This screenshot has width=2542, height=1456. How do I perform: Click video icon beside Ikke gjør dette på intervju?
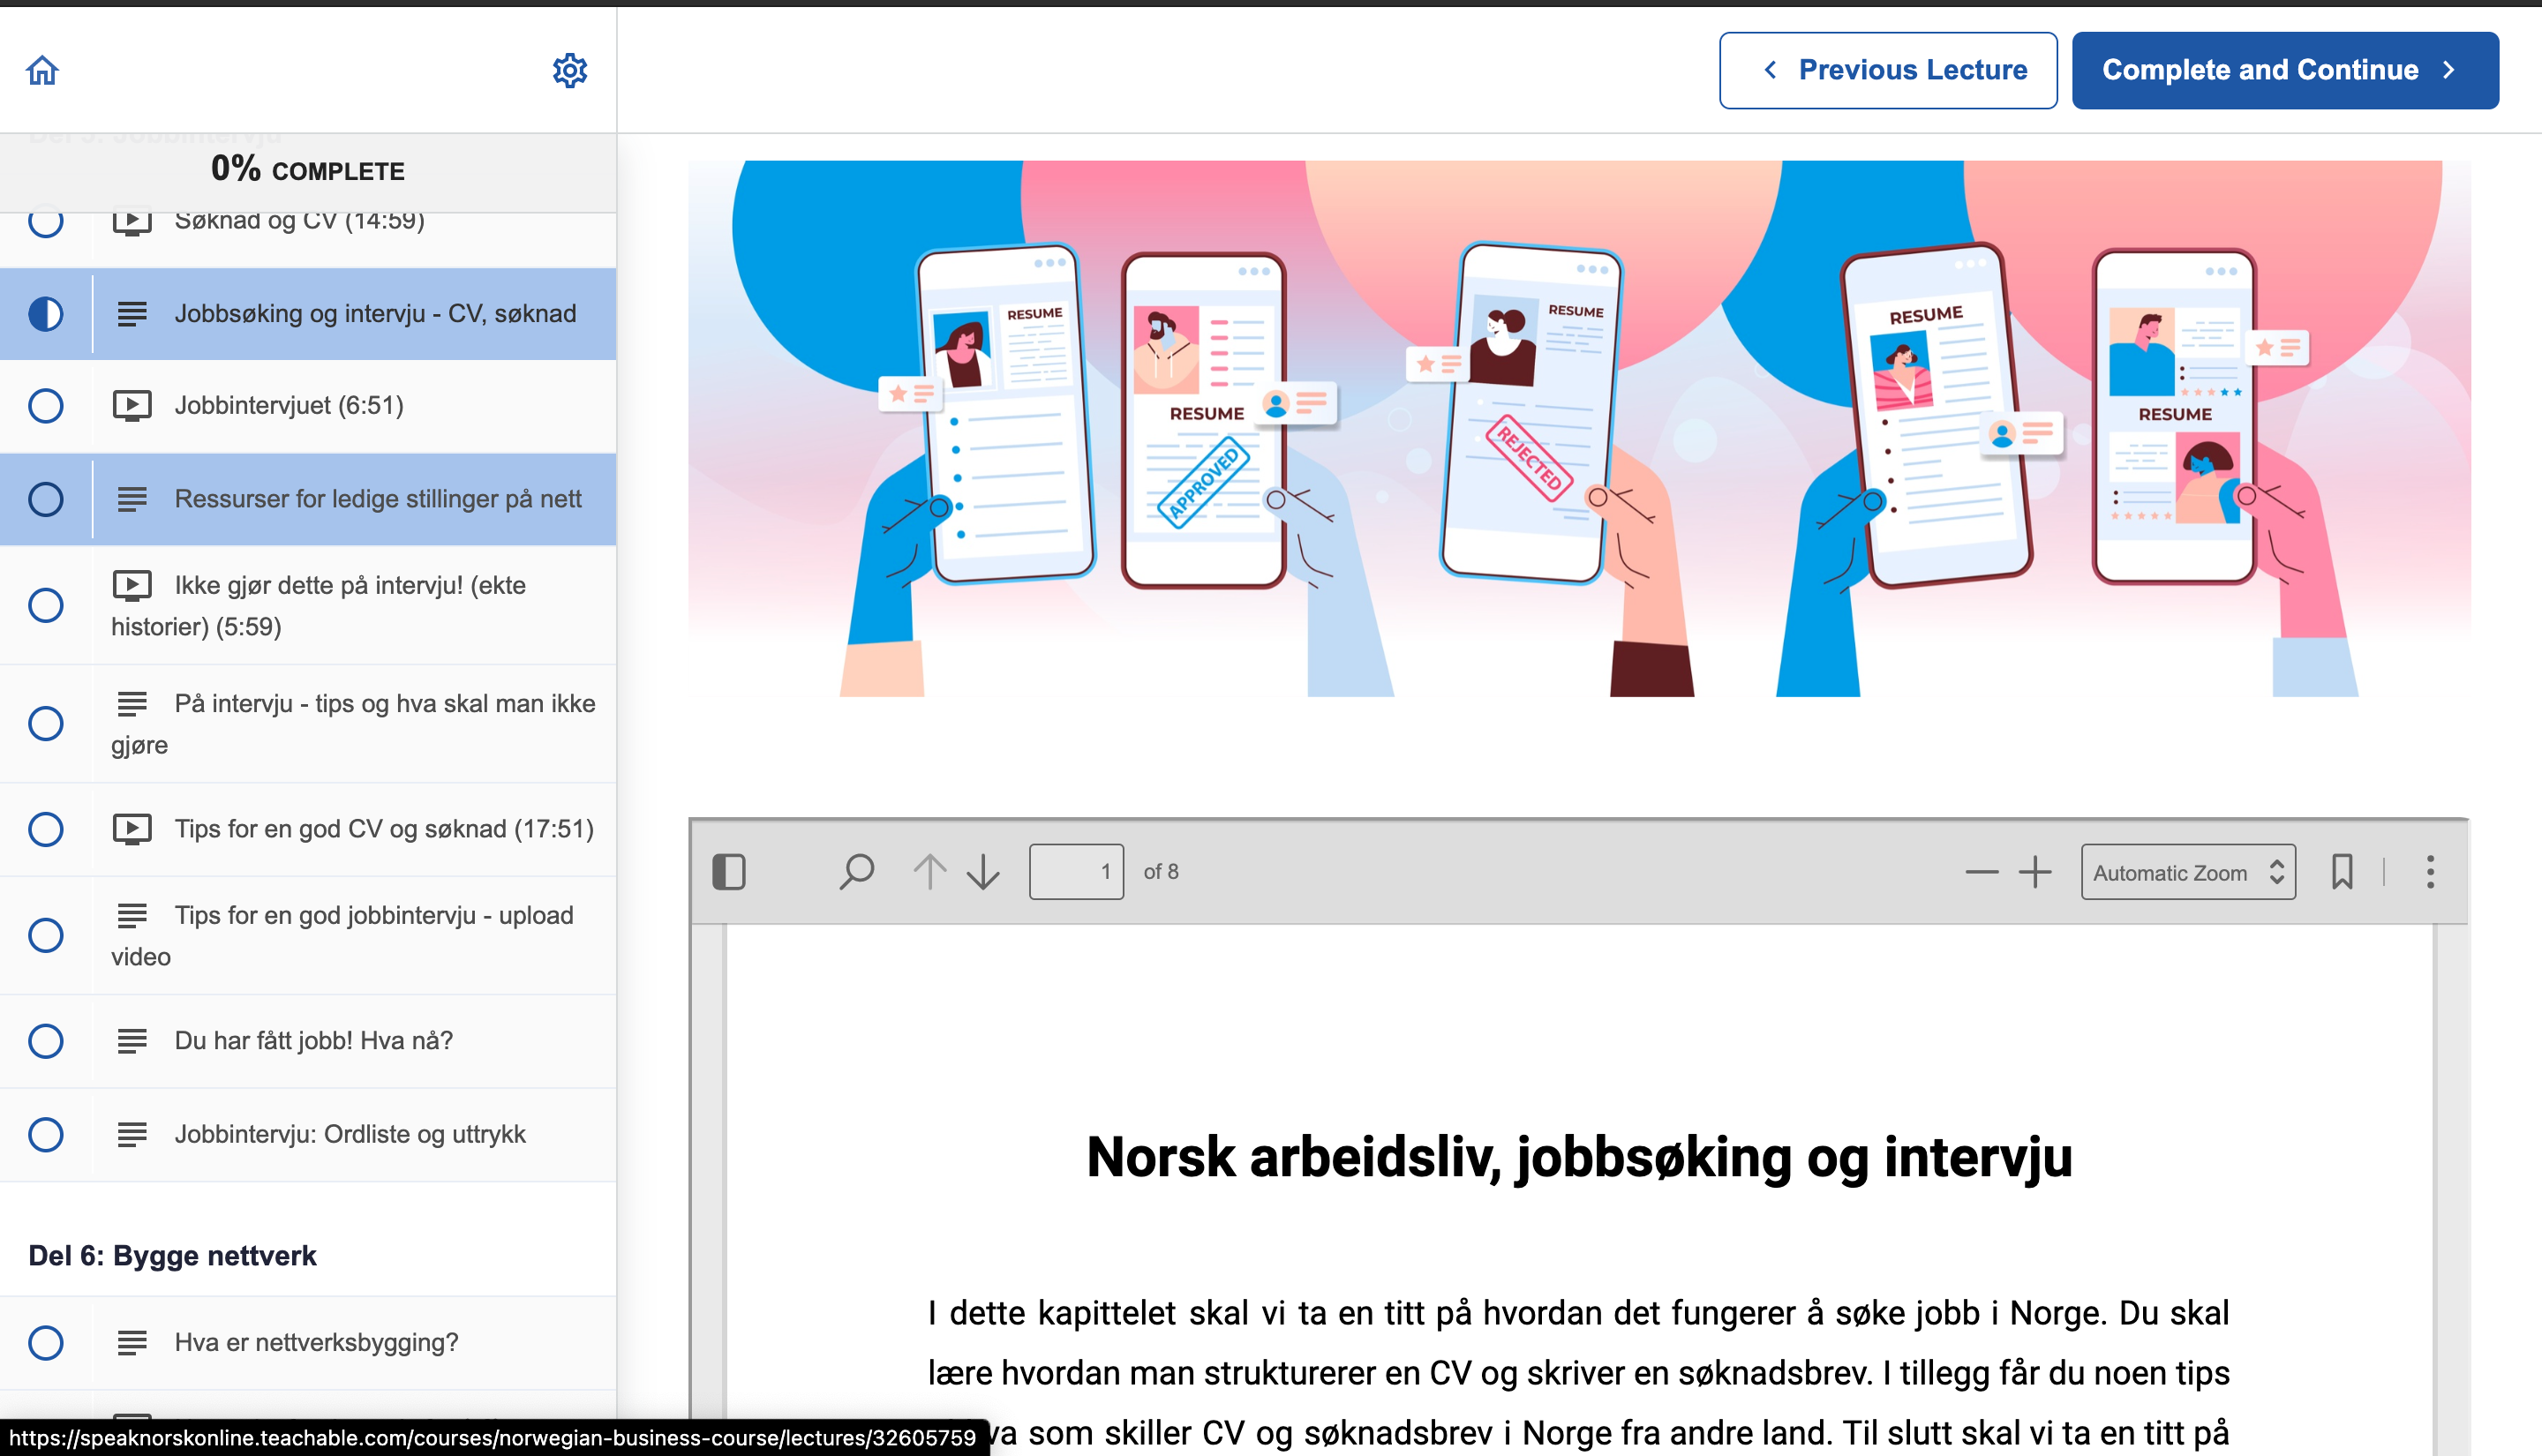tap(132, 585)
